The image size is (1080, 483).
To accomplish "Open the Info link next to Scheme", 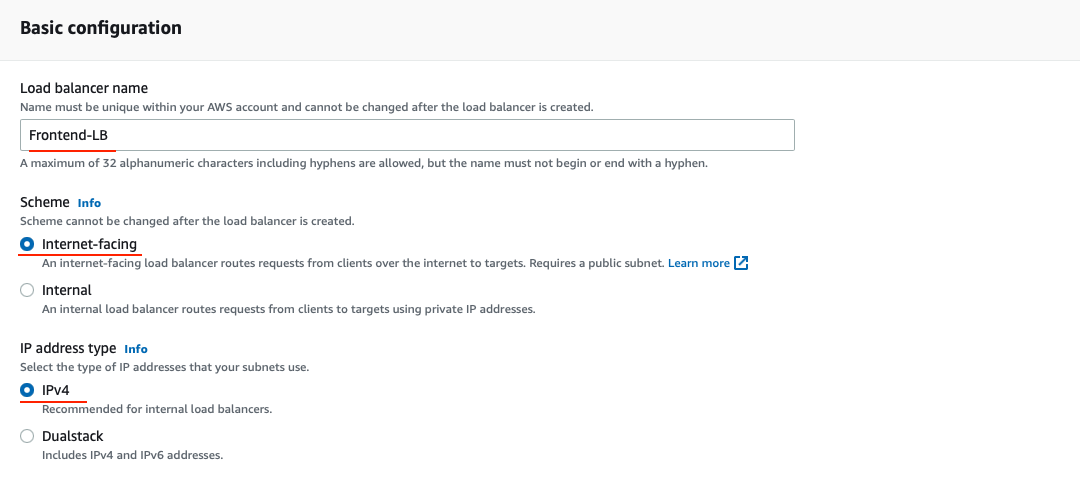I will [89, 203].
